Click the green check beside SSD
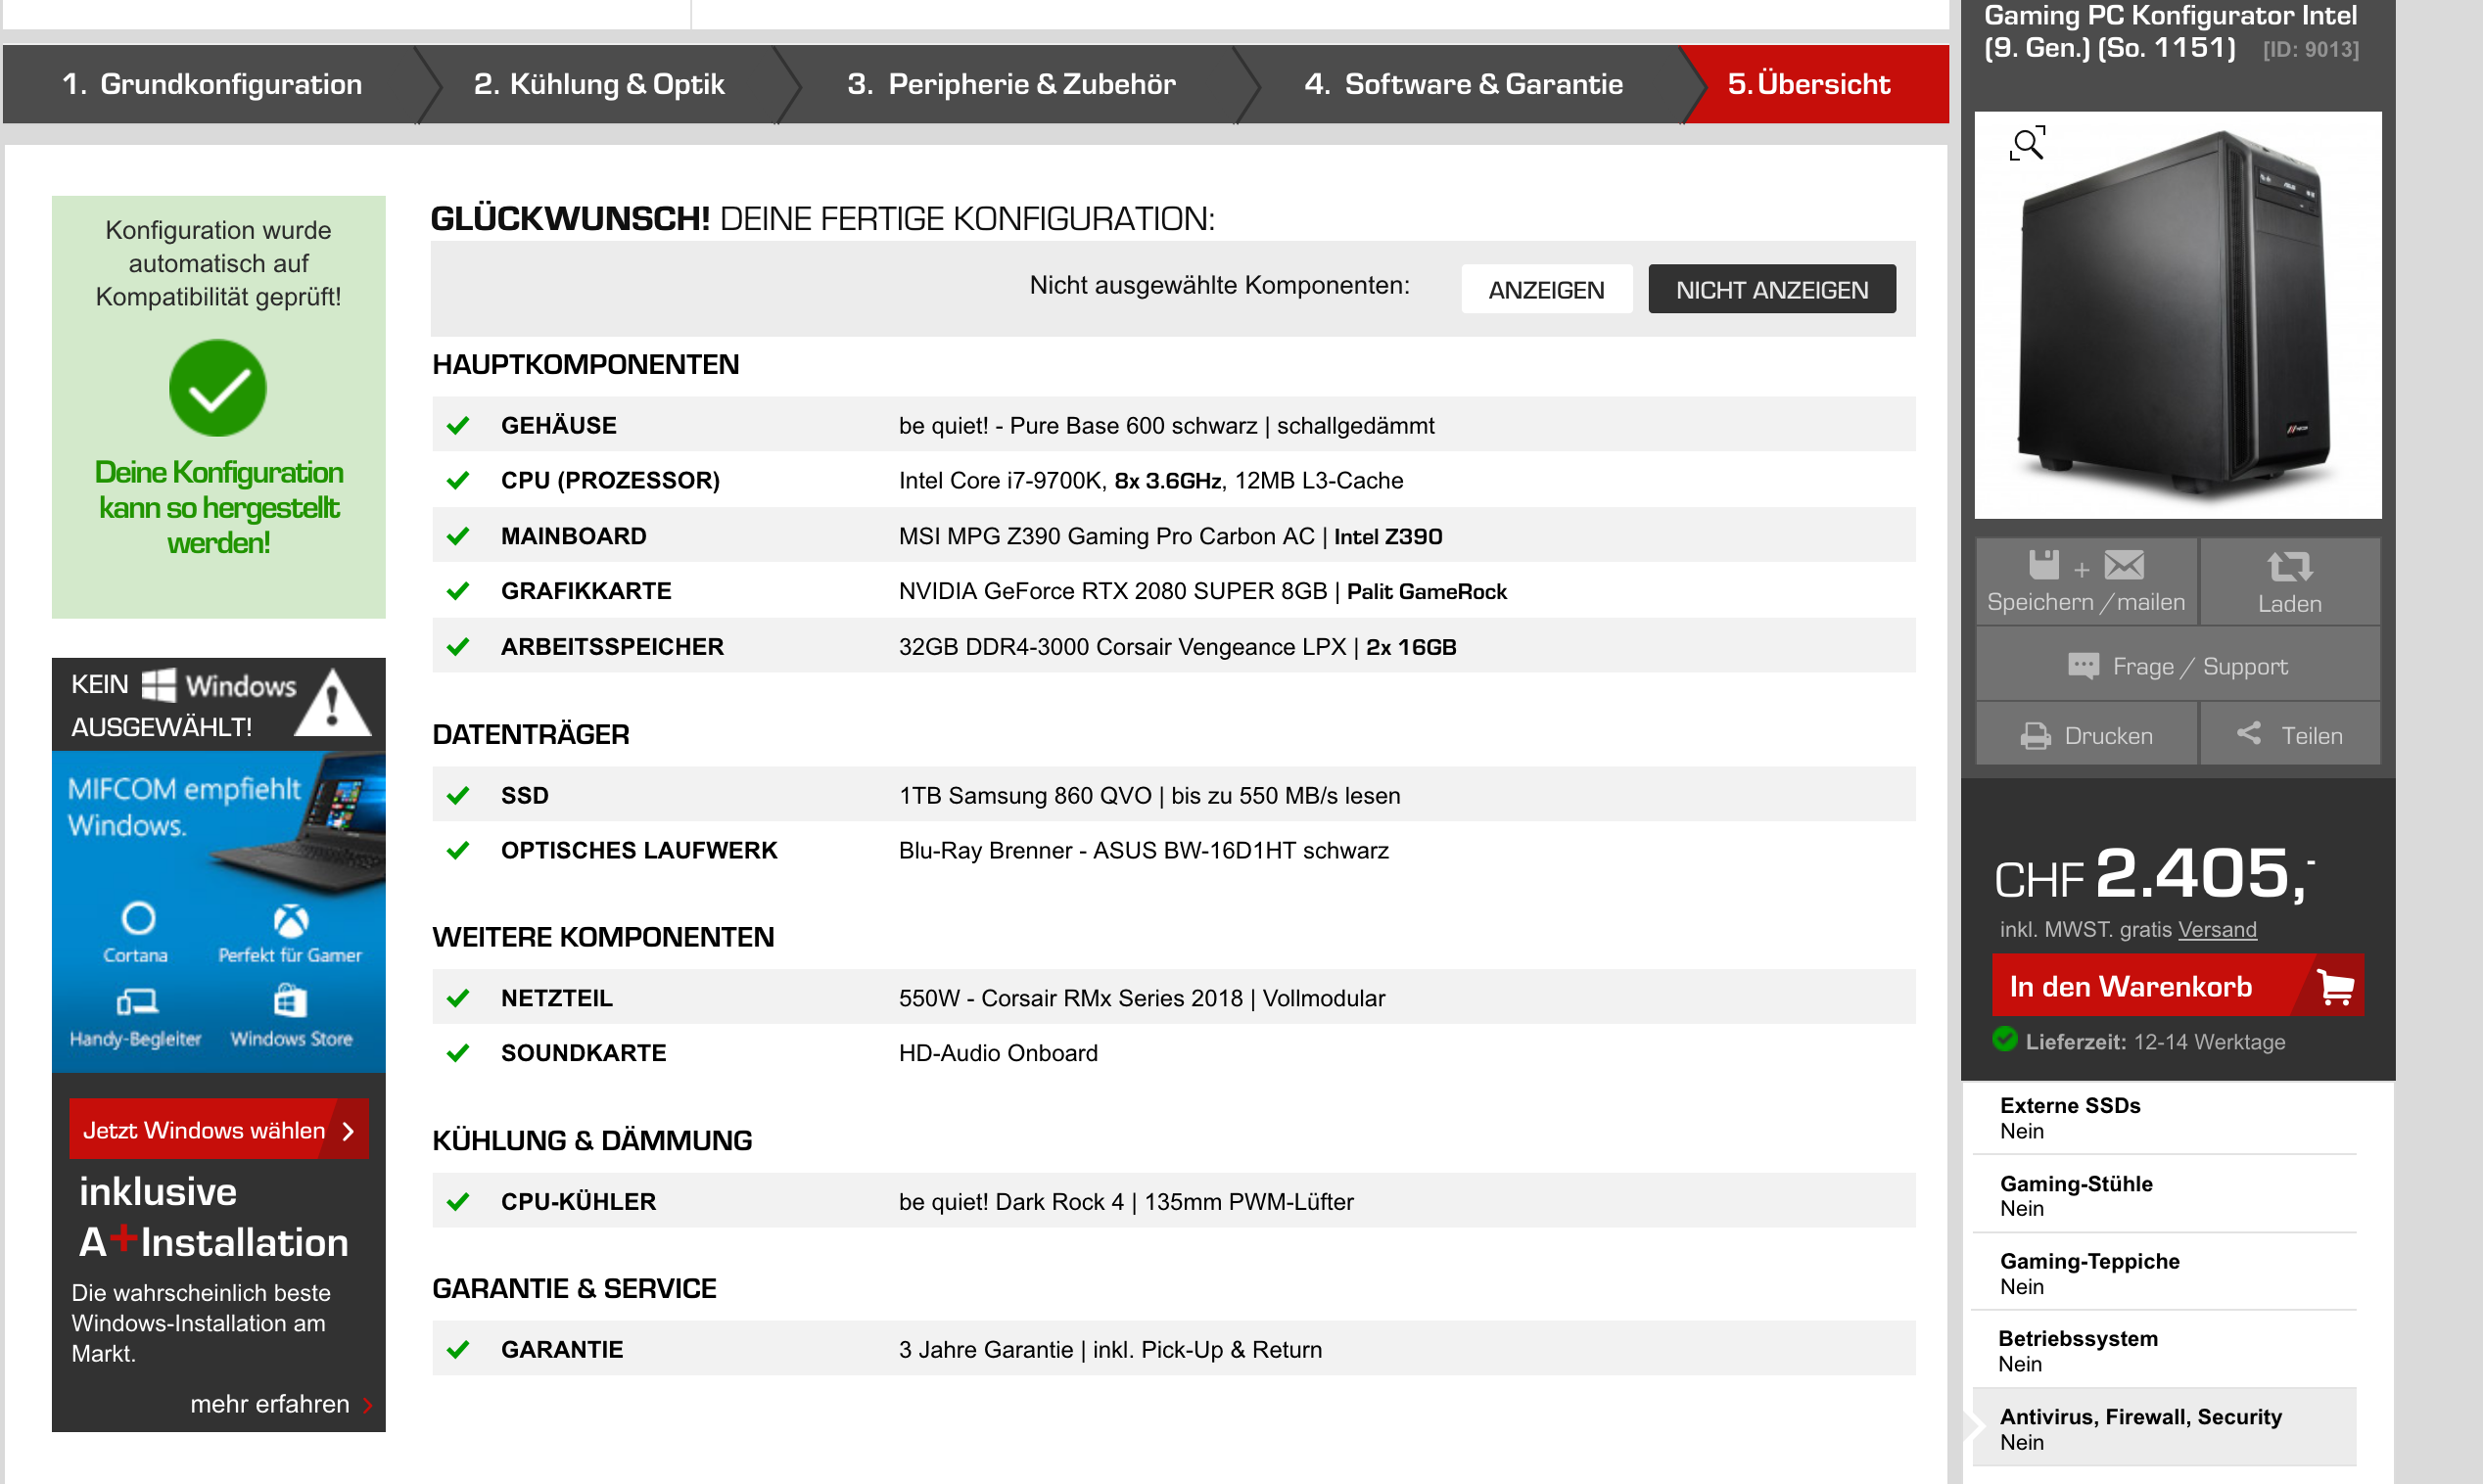 pos(458,796)
